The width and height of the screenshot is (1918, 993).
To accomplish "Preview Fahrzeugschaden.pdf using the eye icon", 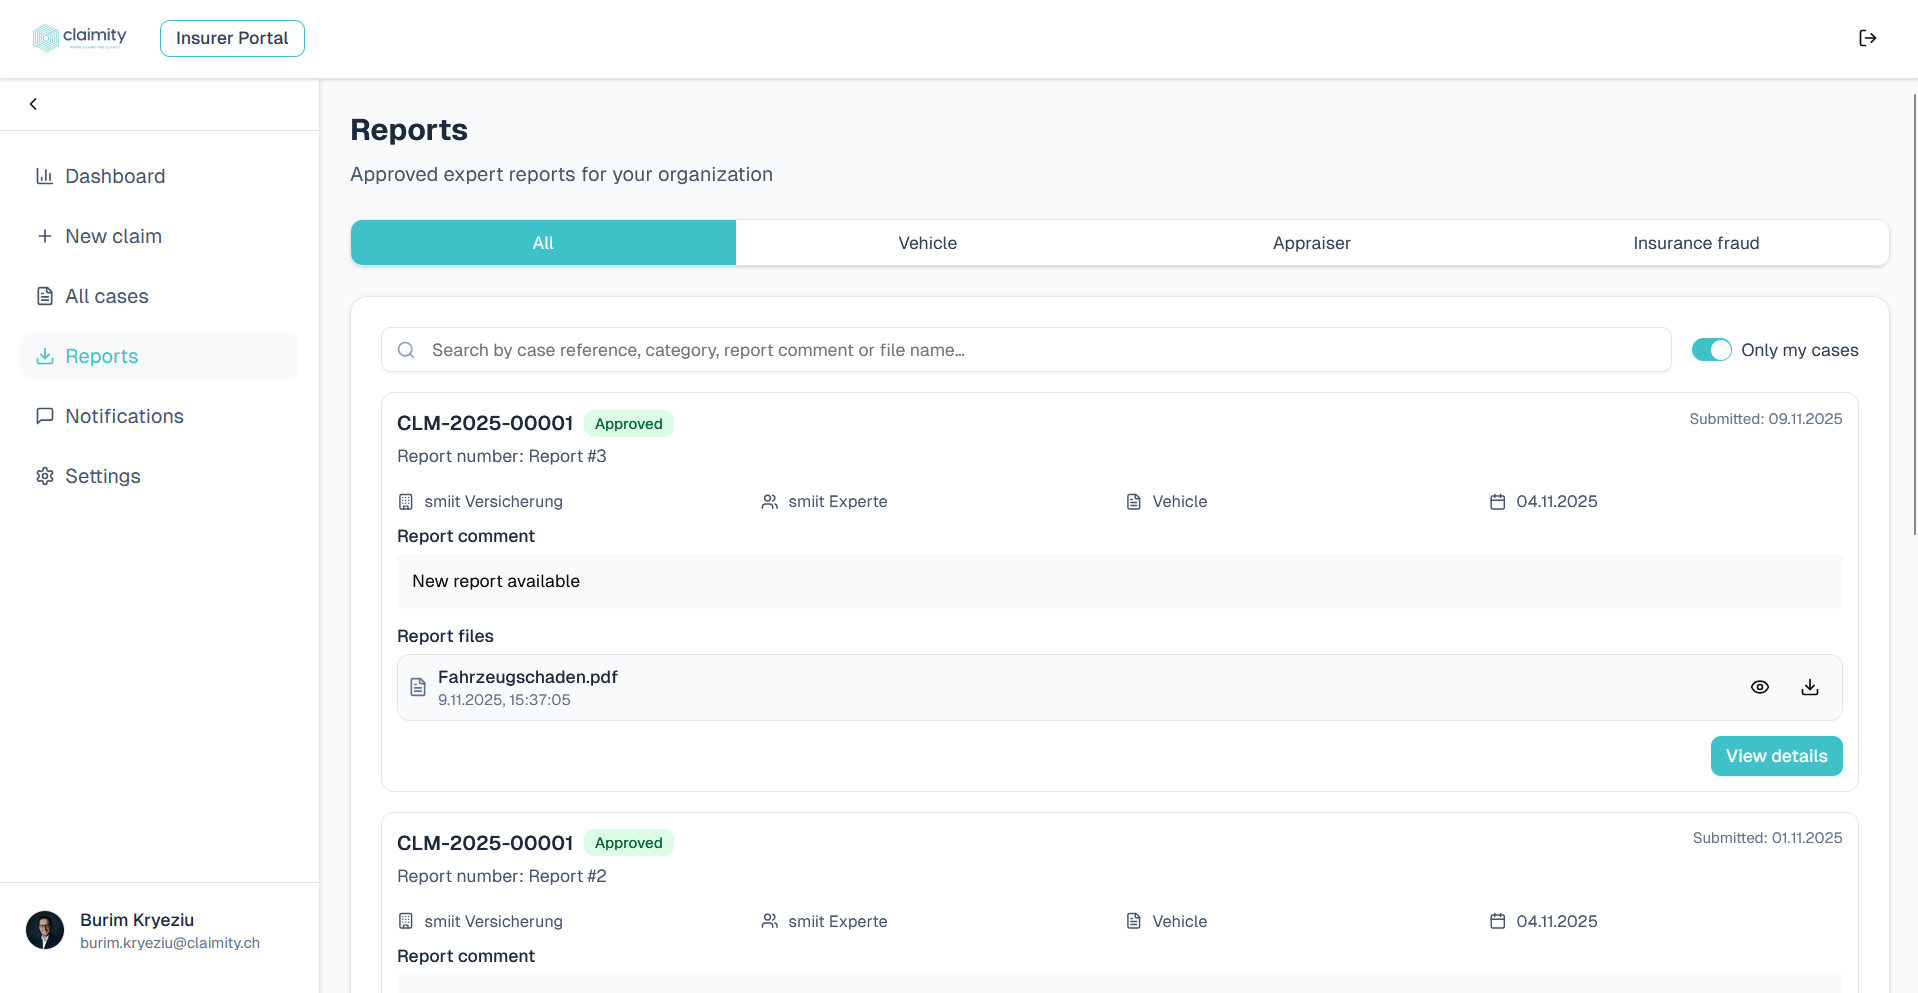I will pos(1761,687).
